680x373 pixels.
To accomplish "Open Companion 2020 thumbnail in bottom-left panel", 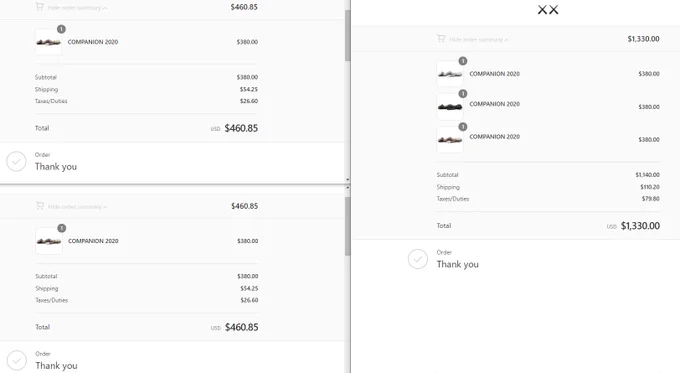I will (x=49, y=241).
